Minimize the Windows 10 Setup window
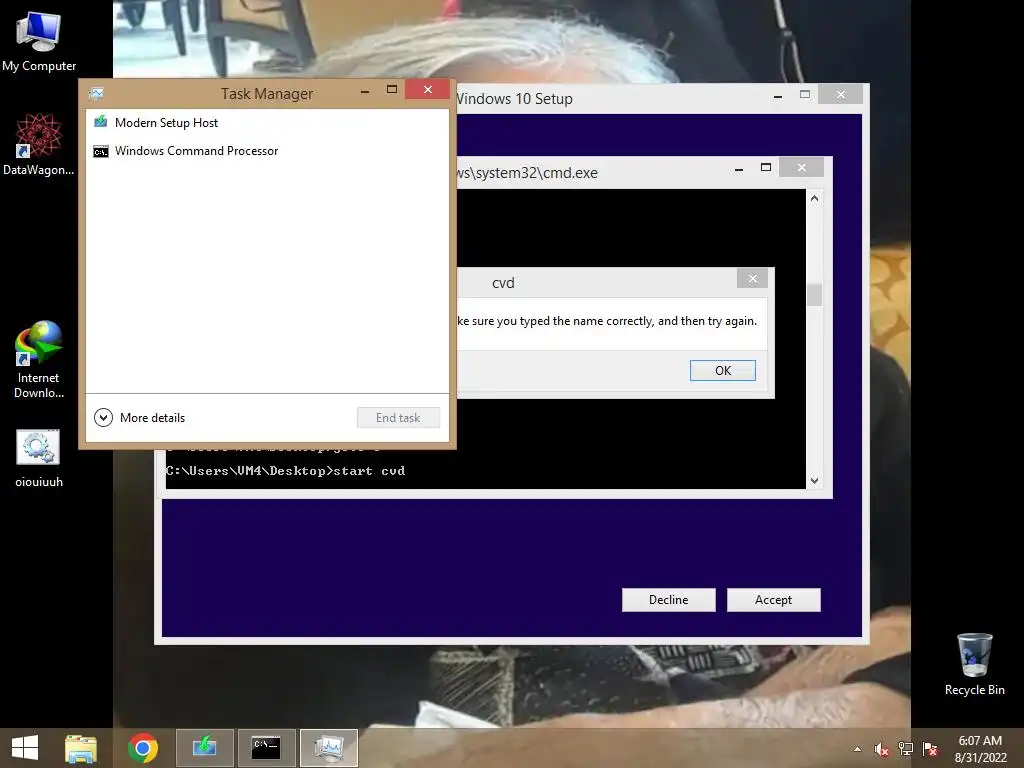Screen dimensions: 1024x768 (x=778, y=97)
